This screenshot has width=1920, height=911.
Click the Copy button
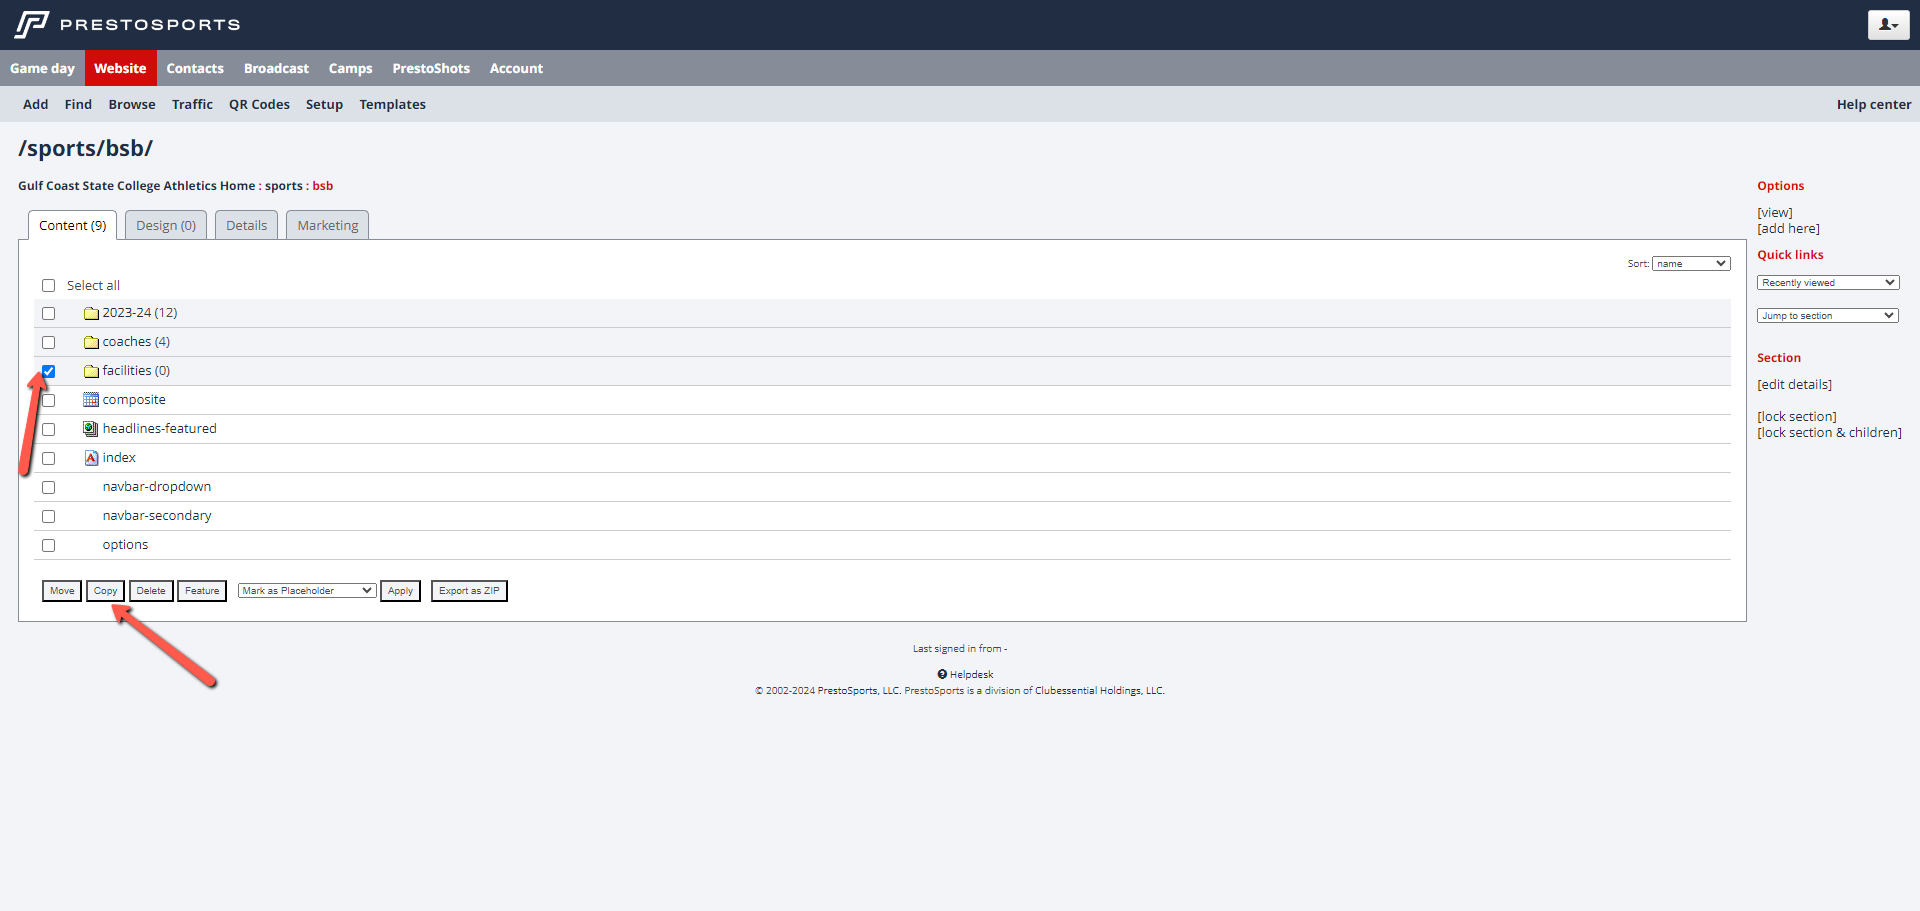point(105,591)
